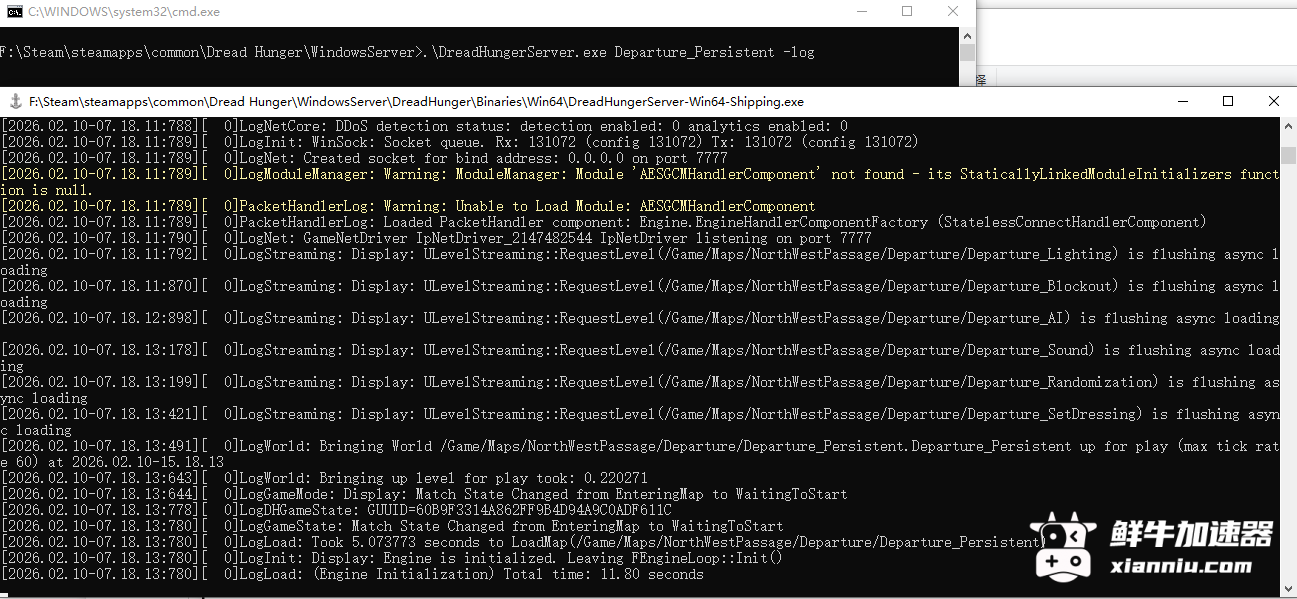Click the yellow AESGCMHandlerComponent not found warning
This screenshot has width=1297, height=599.
coord(640,174)
